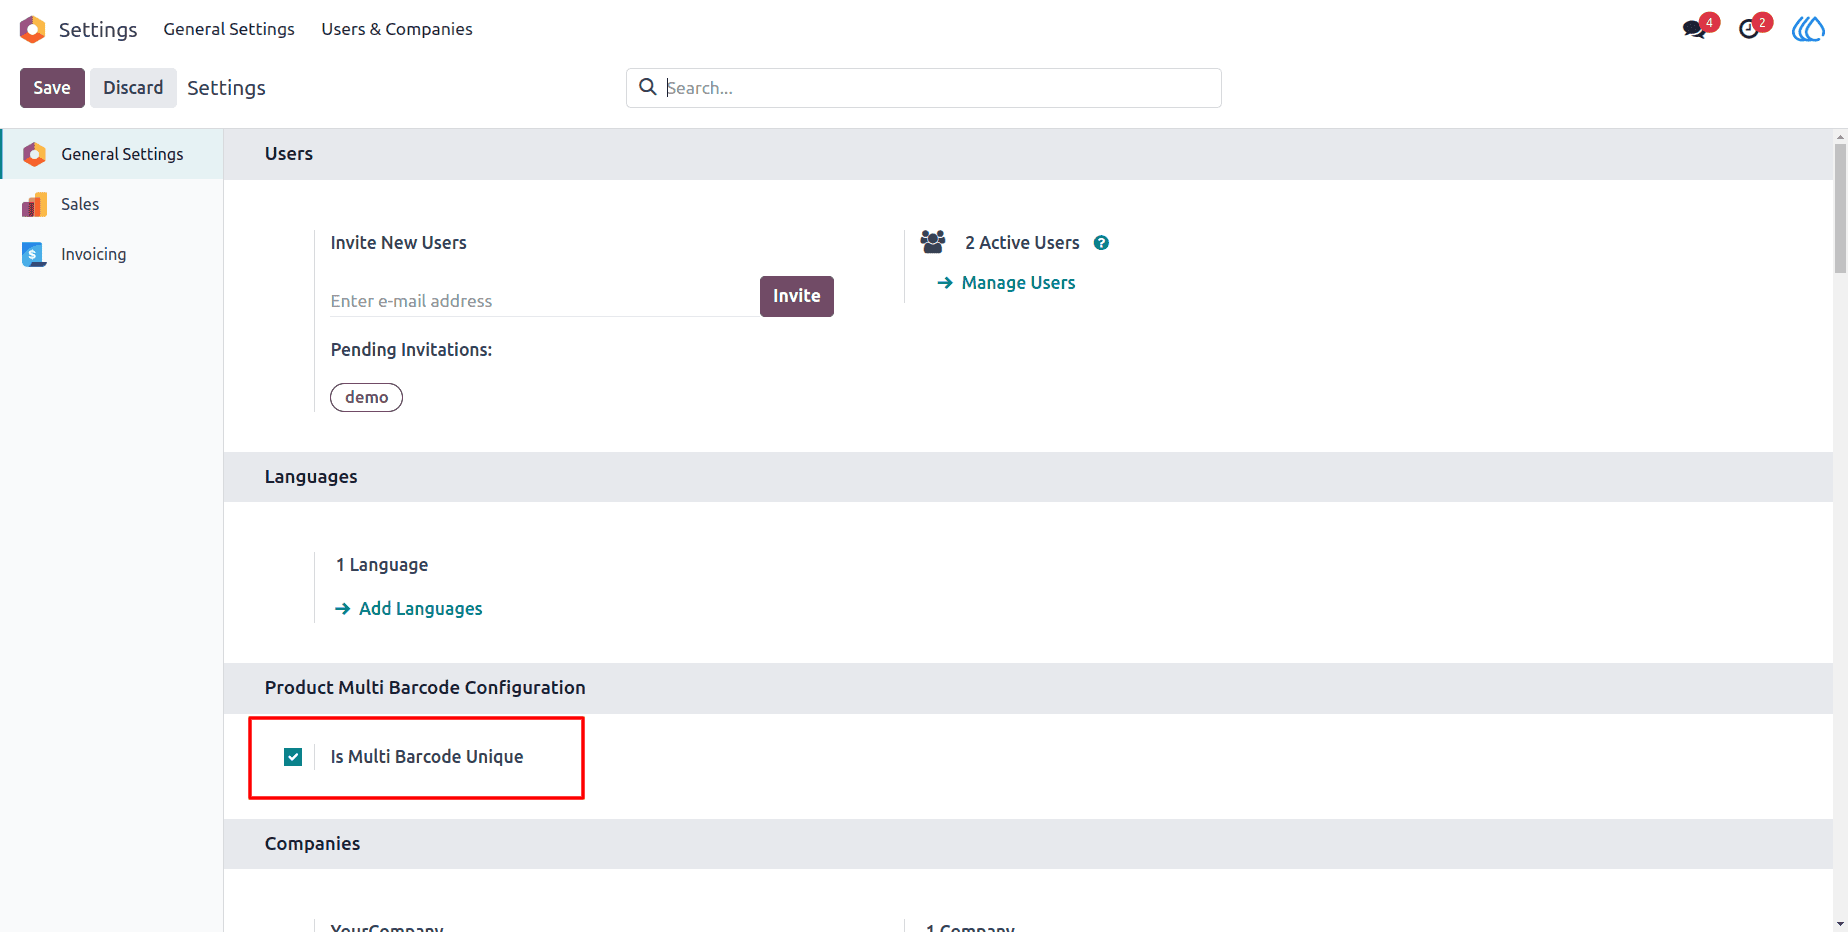Click the Languages section heading

click(311, 477)
